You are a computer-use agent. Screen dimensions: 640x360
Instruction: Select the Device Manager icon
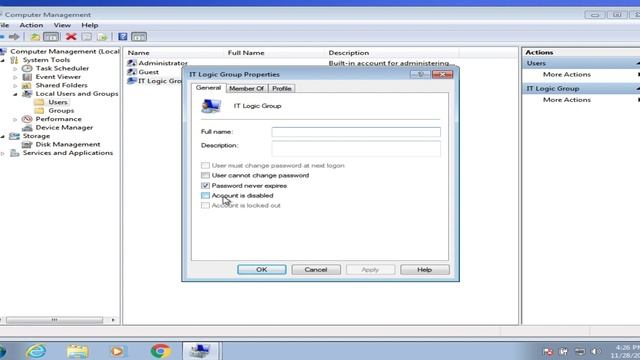[27, 127]
